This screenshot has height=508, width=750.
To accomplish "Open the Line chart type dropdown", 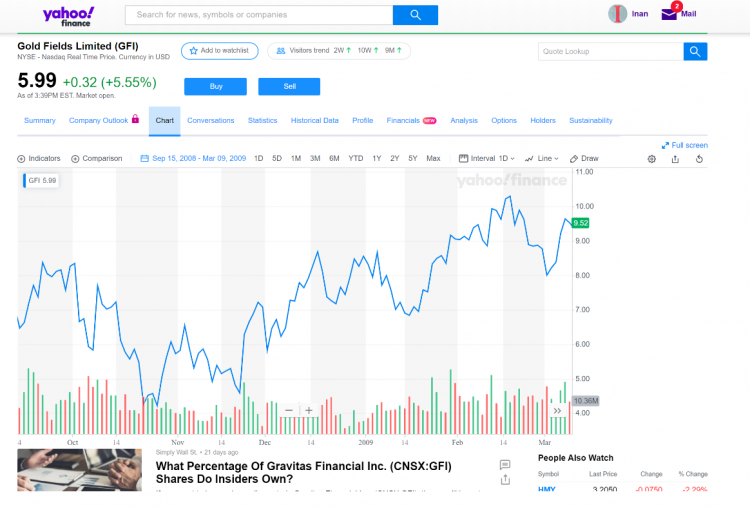I will tap(542, 158).
